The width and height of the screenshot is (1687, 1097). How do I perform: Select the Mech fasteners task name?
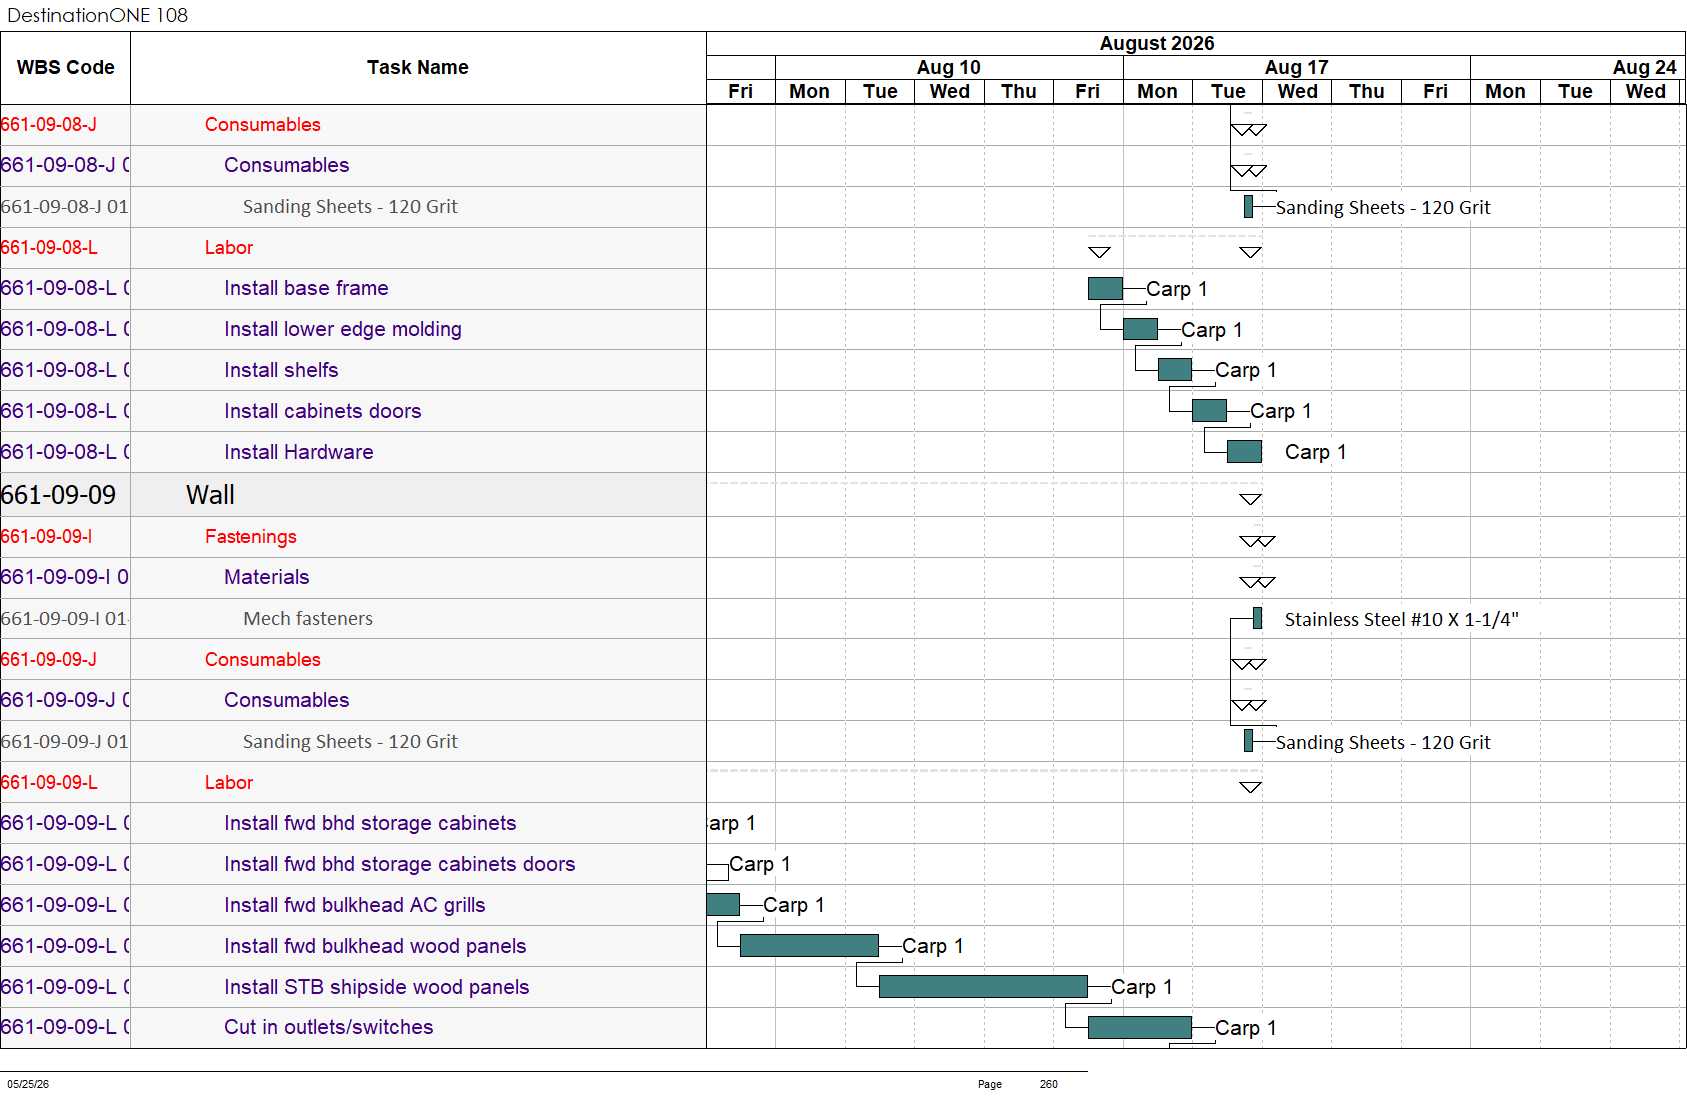point(308,619)
